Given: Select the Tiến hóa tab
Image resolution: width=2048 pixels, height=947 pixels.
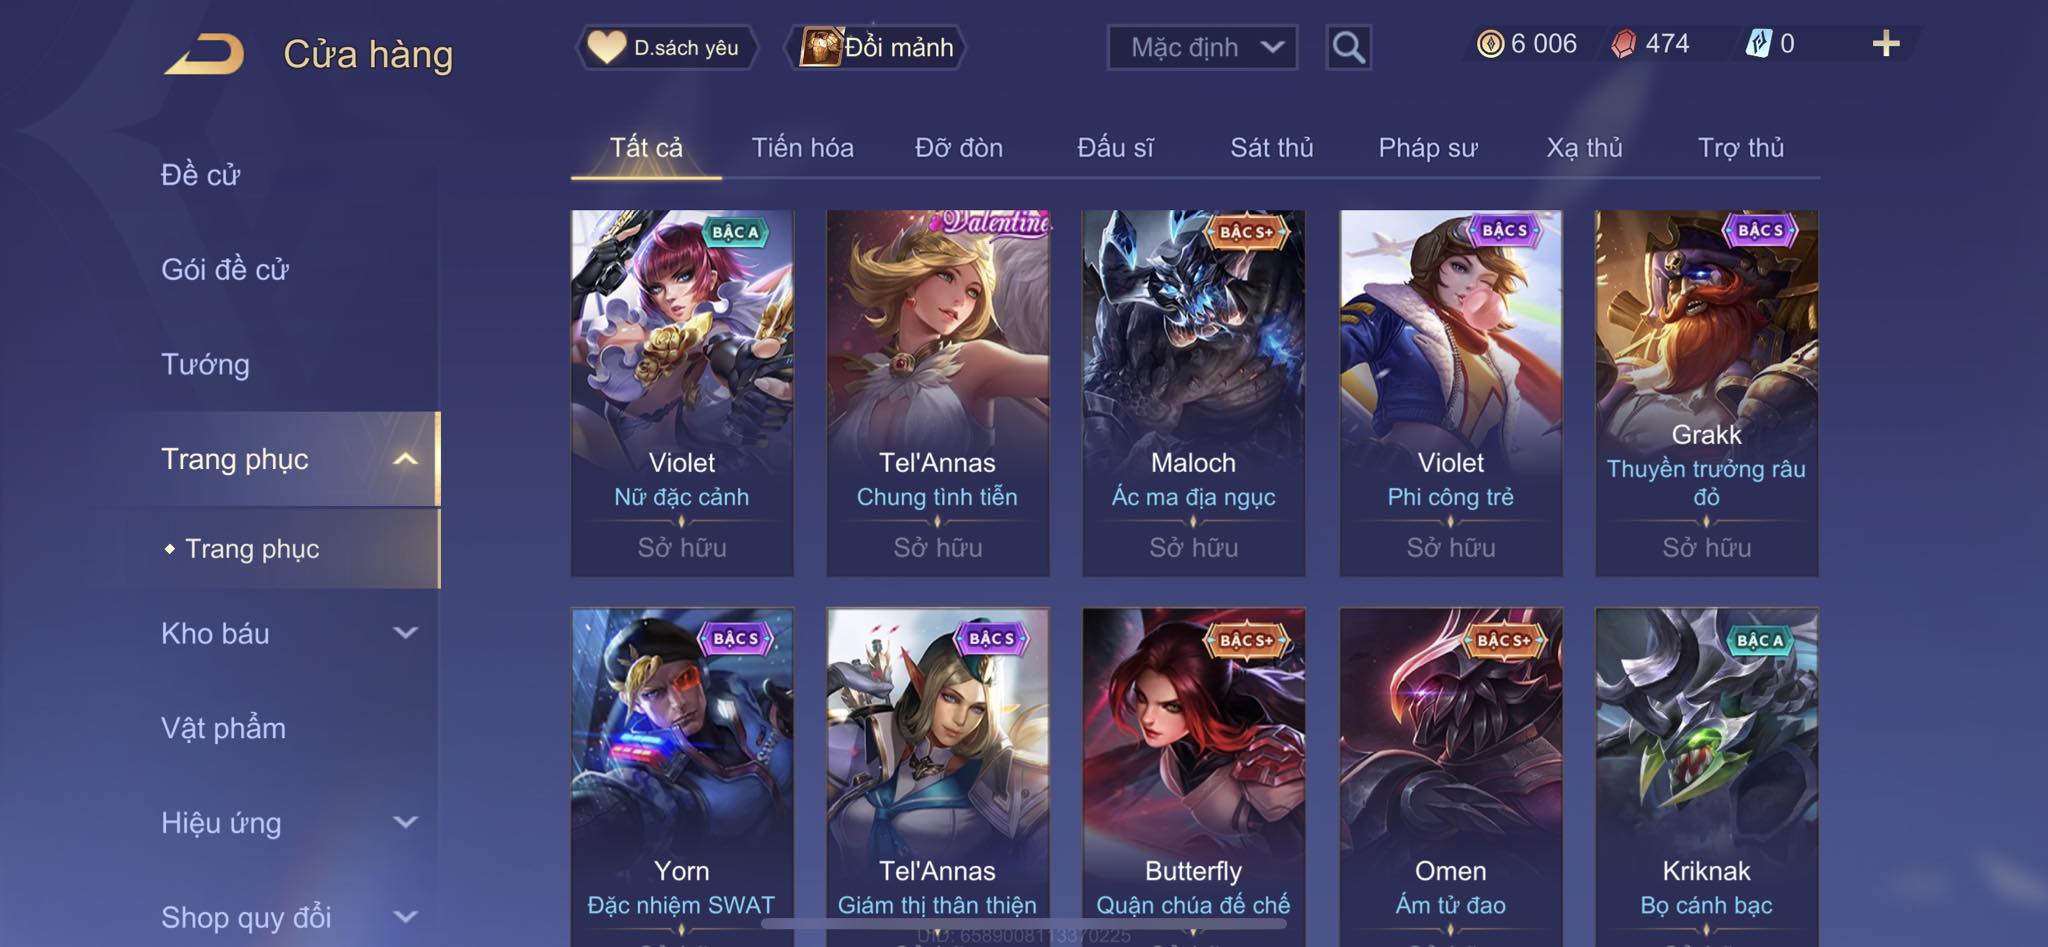Looking at the screenshot, I should (x=802, y=148).
